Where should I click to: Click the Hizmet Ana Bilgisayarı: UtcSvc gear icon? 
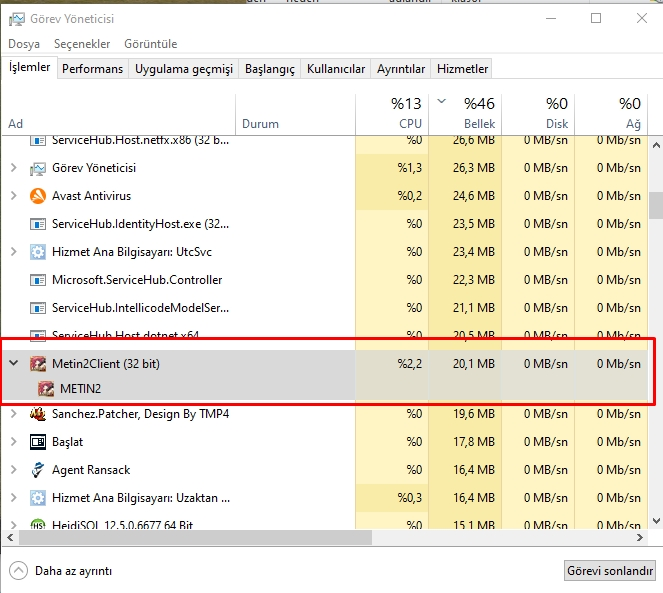(38, 252)
